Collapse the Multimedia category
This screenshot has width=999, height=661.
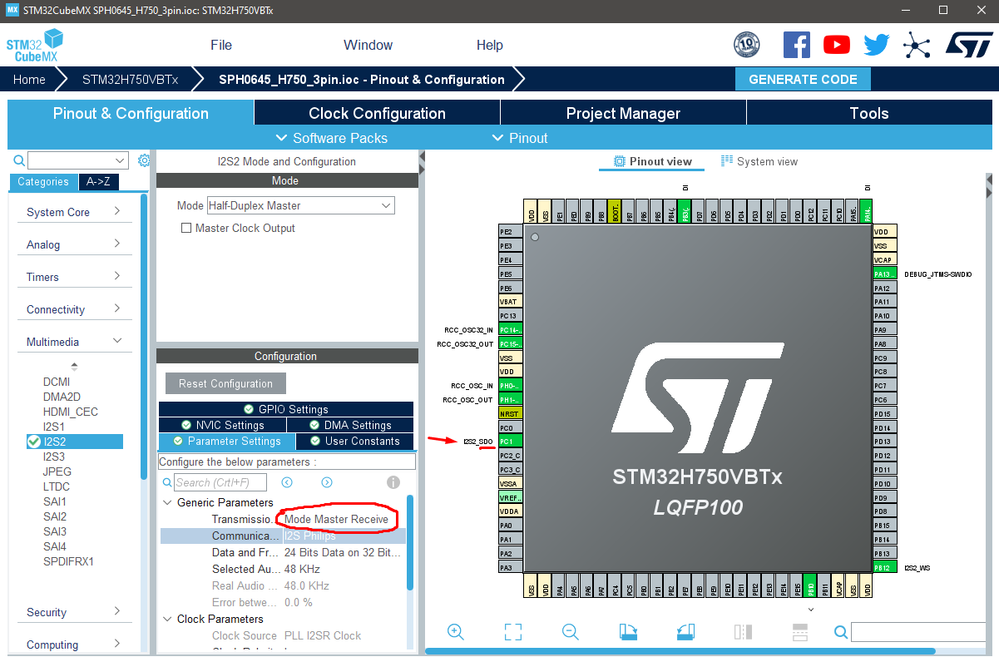(74, 342)
